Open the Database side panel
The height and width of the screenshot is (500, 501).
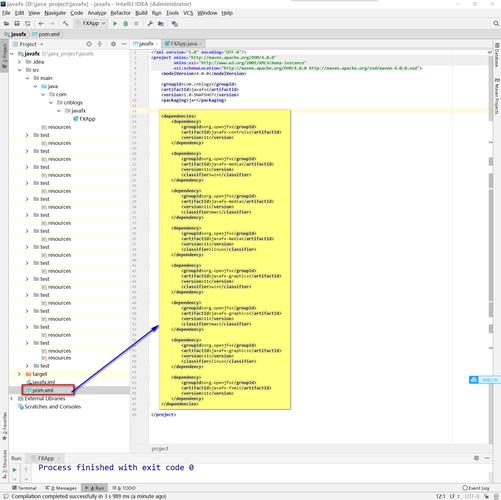click(497, 55)
